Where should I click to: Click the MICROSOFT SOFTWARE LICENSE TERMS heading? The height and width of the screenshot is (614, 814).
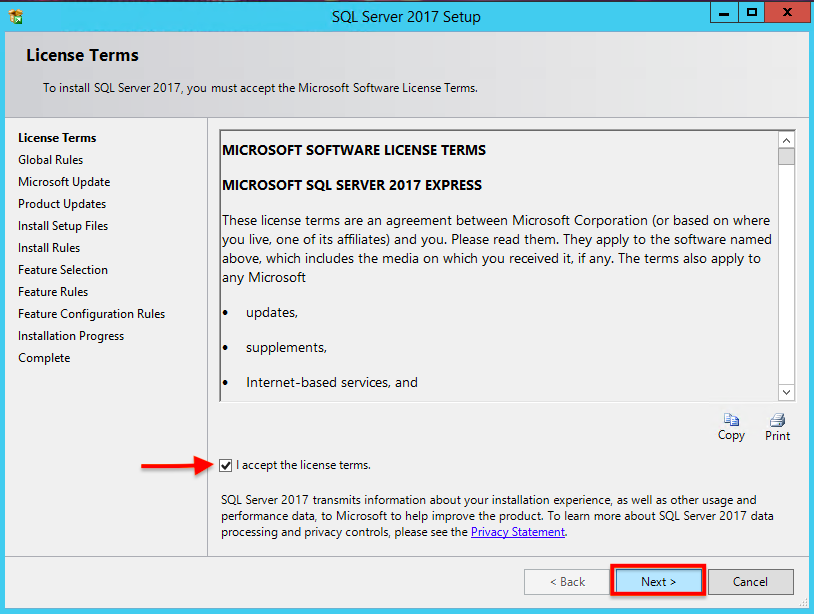coord(354,150)
